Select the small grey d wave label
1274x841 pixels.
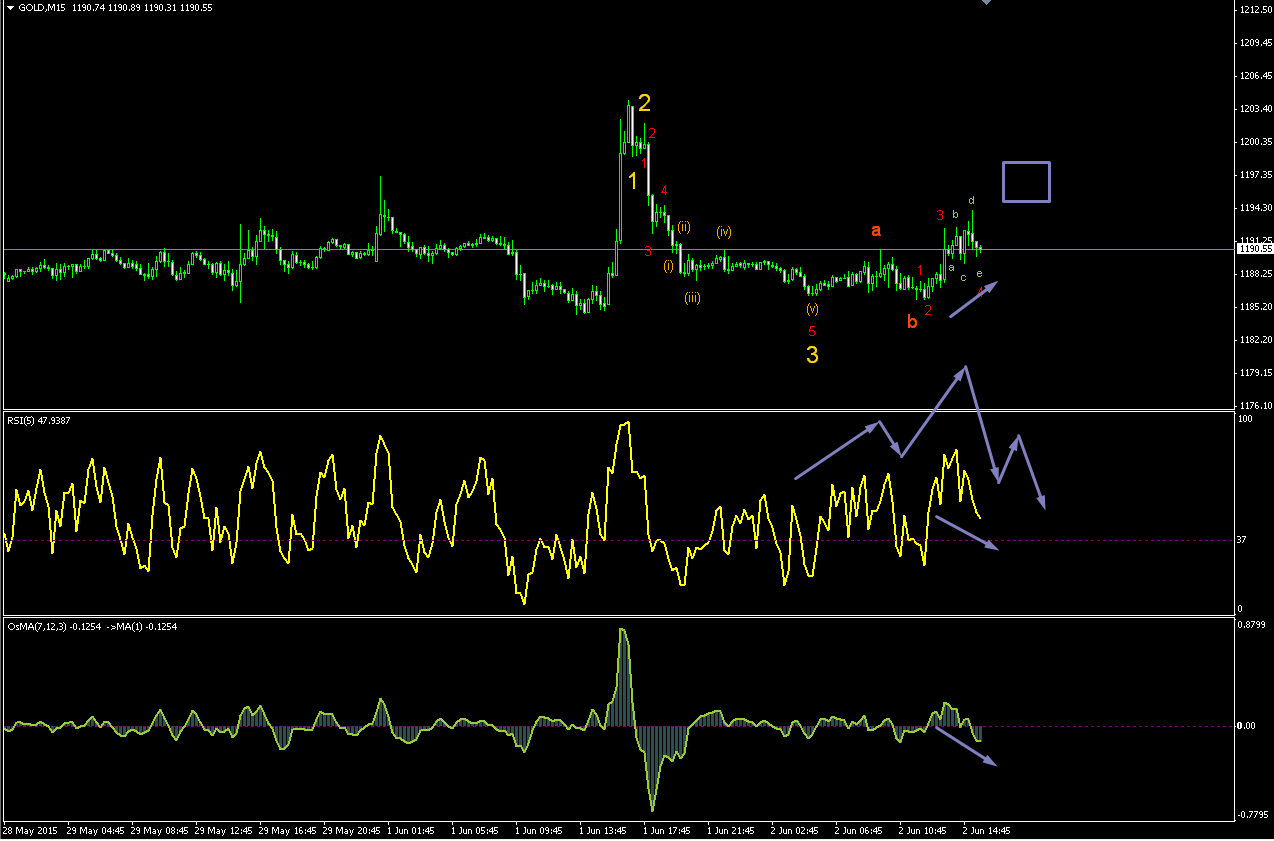pos(971,201)
